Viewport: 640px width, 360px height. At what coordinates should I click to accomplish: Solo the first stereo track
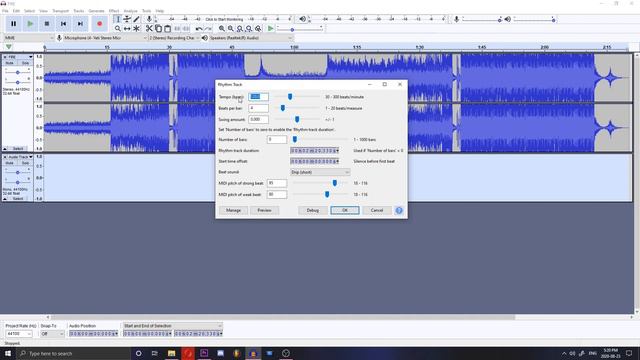coord(25,63)
